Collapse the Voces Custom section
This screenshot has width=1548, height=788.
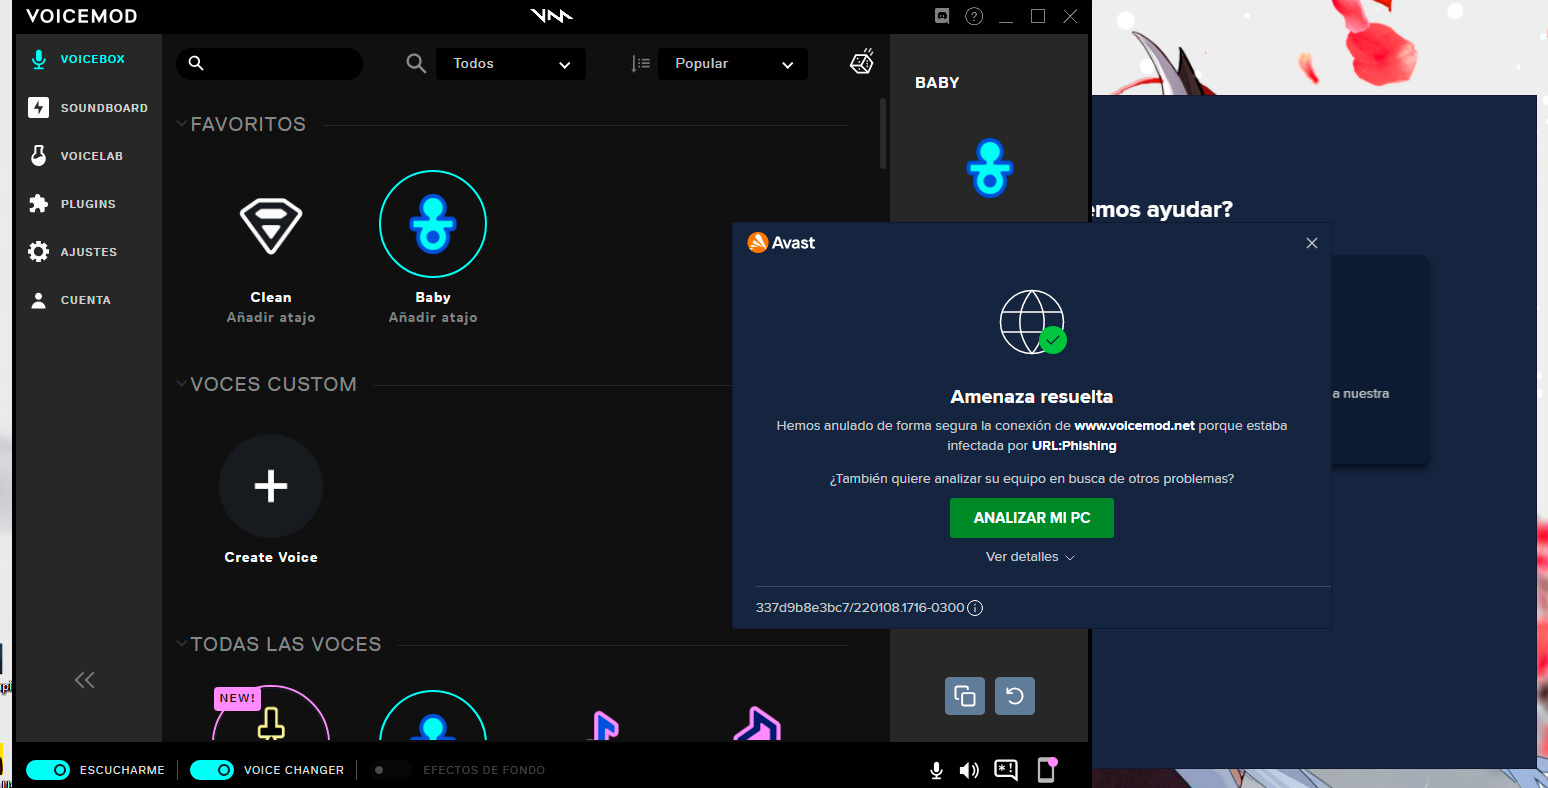coord(182,384)
